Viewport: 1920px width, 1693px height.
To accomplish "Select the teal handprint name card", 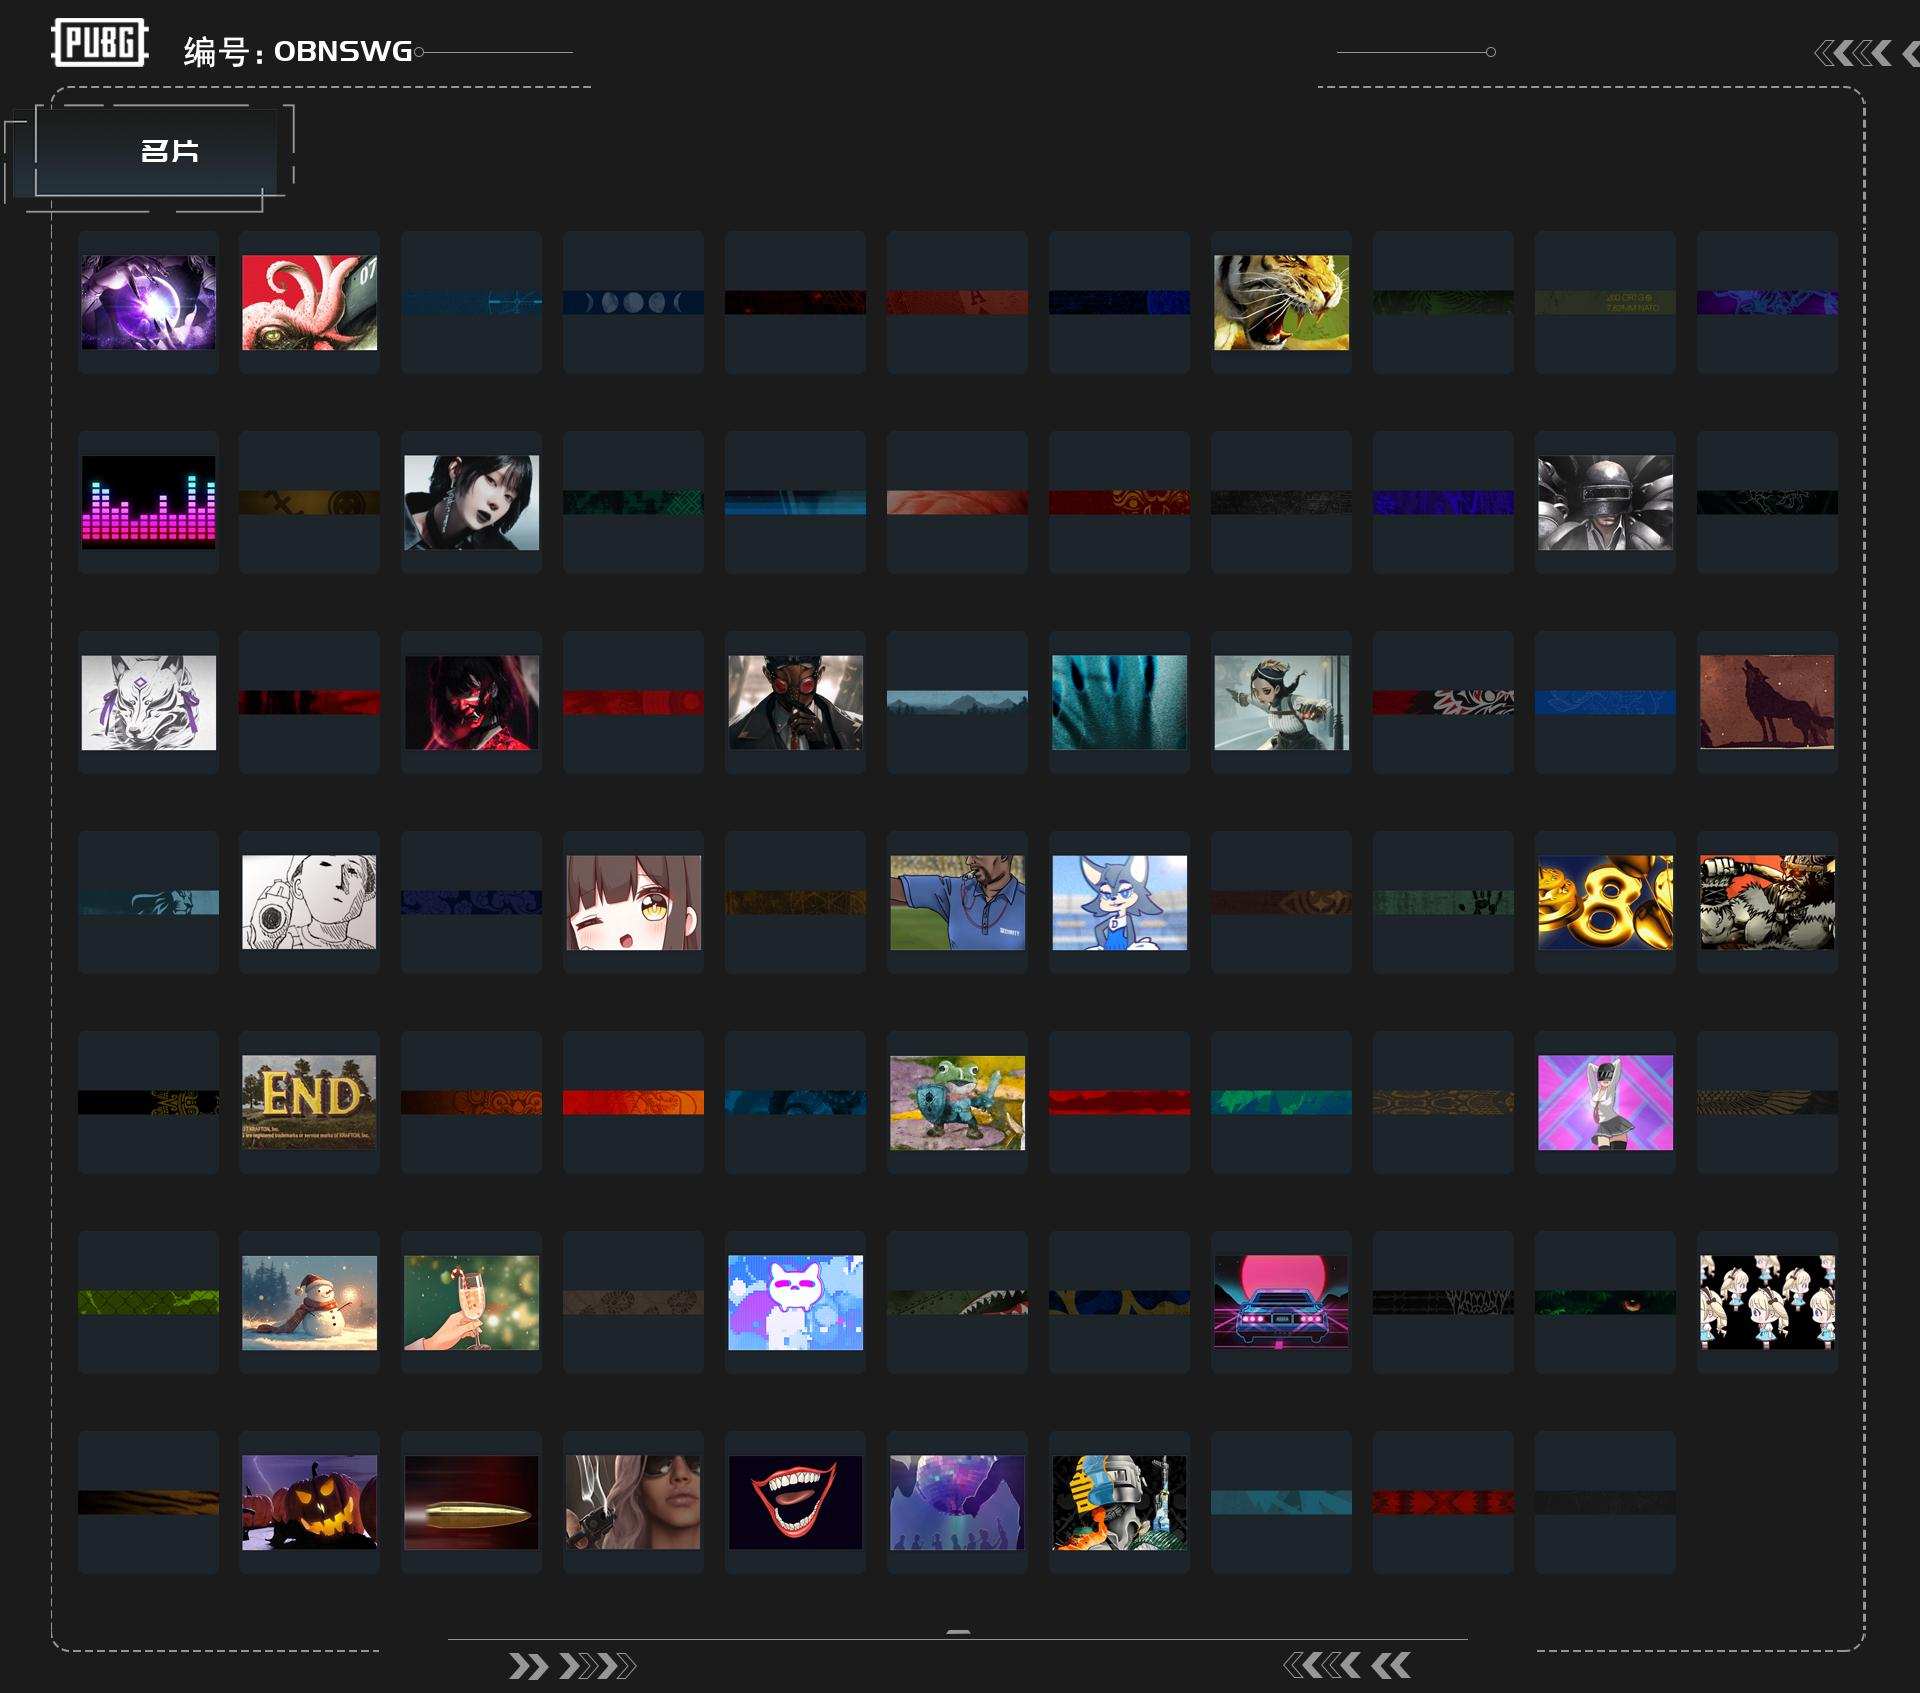I will coord(1119,702).
